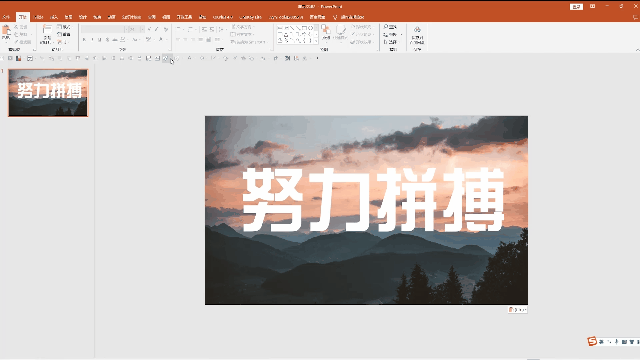Image resolution: width=640 pixels, height=360 pixels.
Task: Open the Section menu
Action: (x=63, y=42)
